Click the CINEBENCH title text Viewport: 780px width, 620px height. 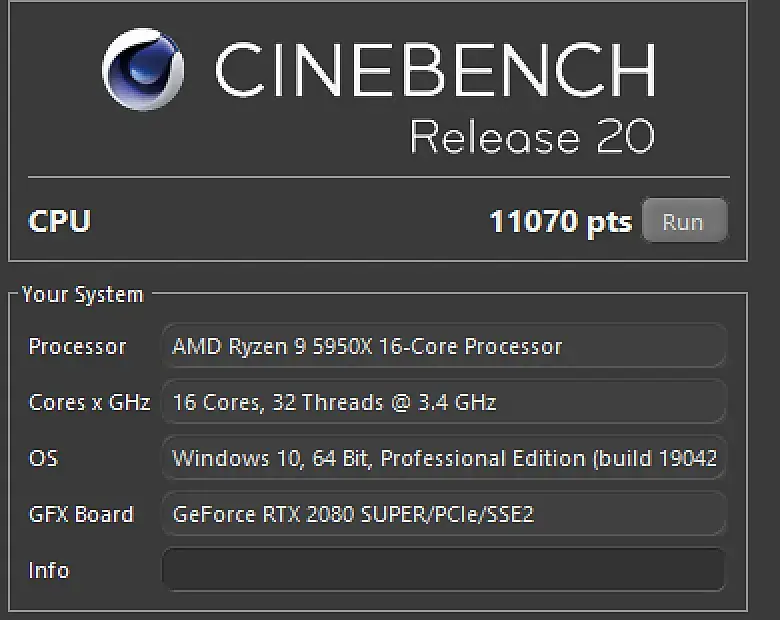[x=435, y=70]
